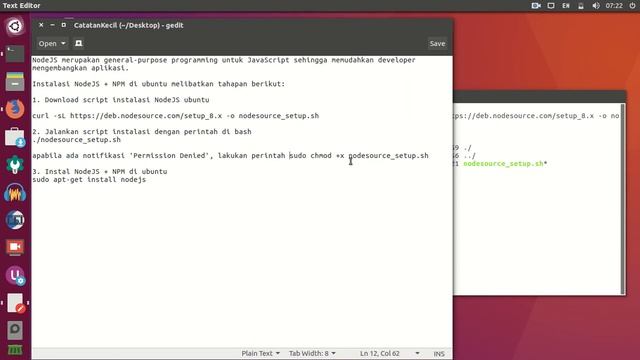Viewport: 640px width, 360px height.
Task: Open the Plain Text language dropdown
Action: point(260,353)
